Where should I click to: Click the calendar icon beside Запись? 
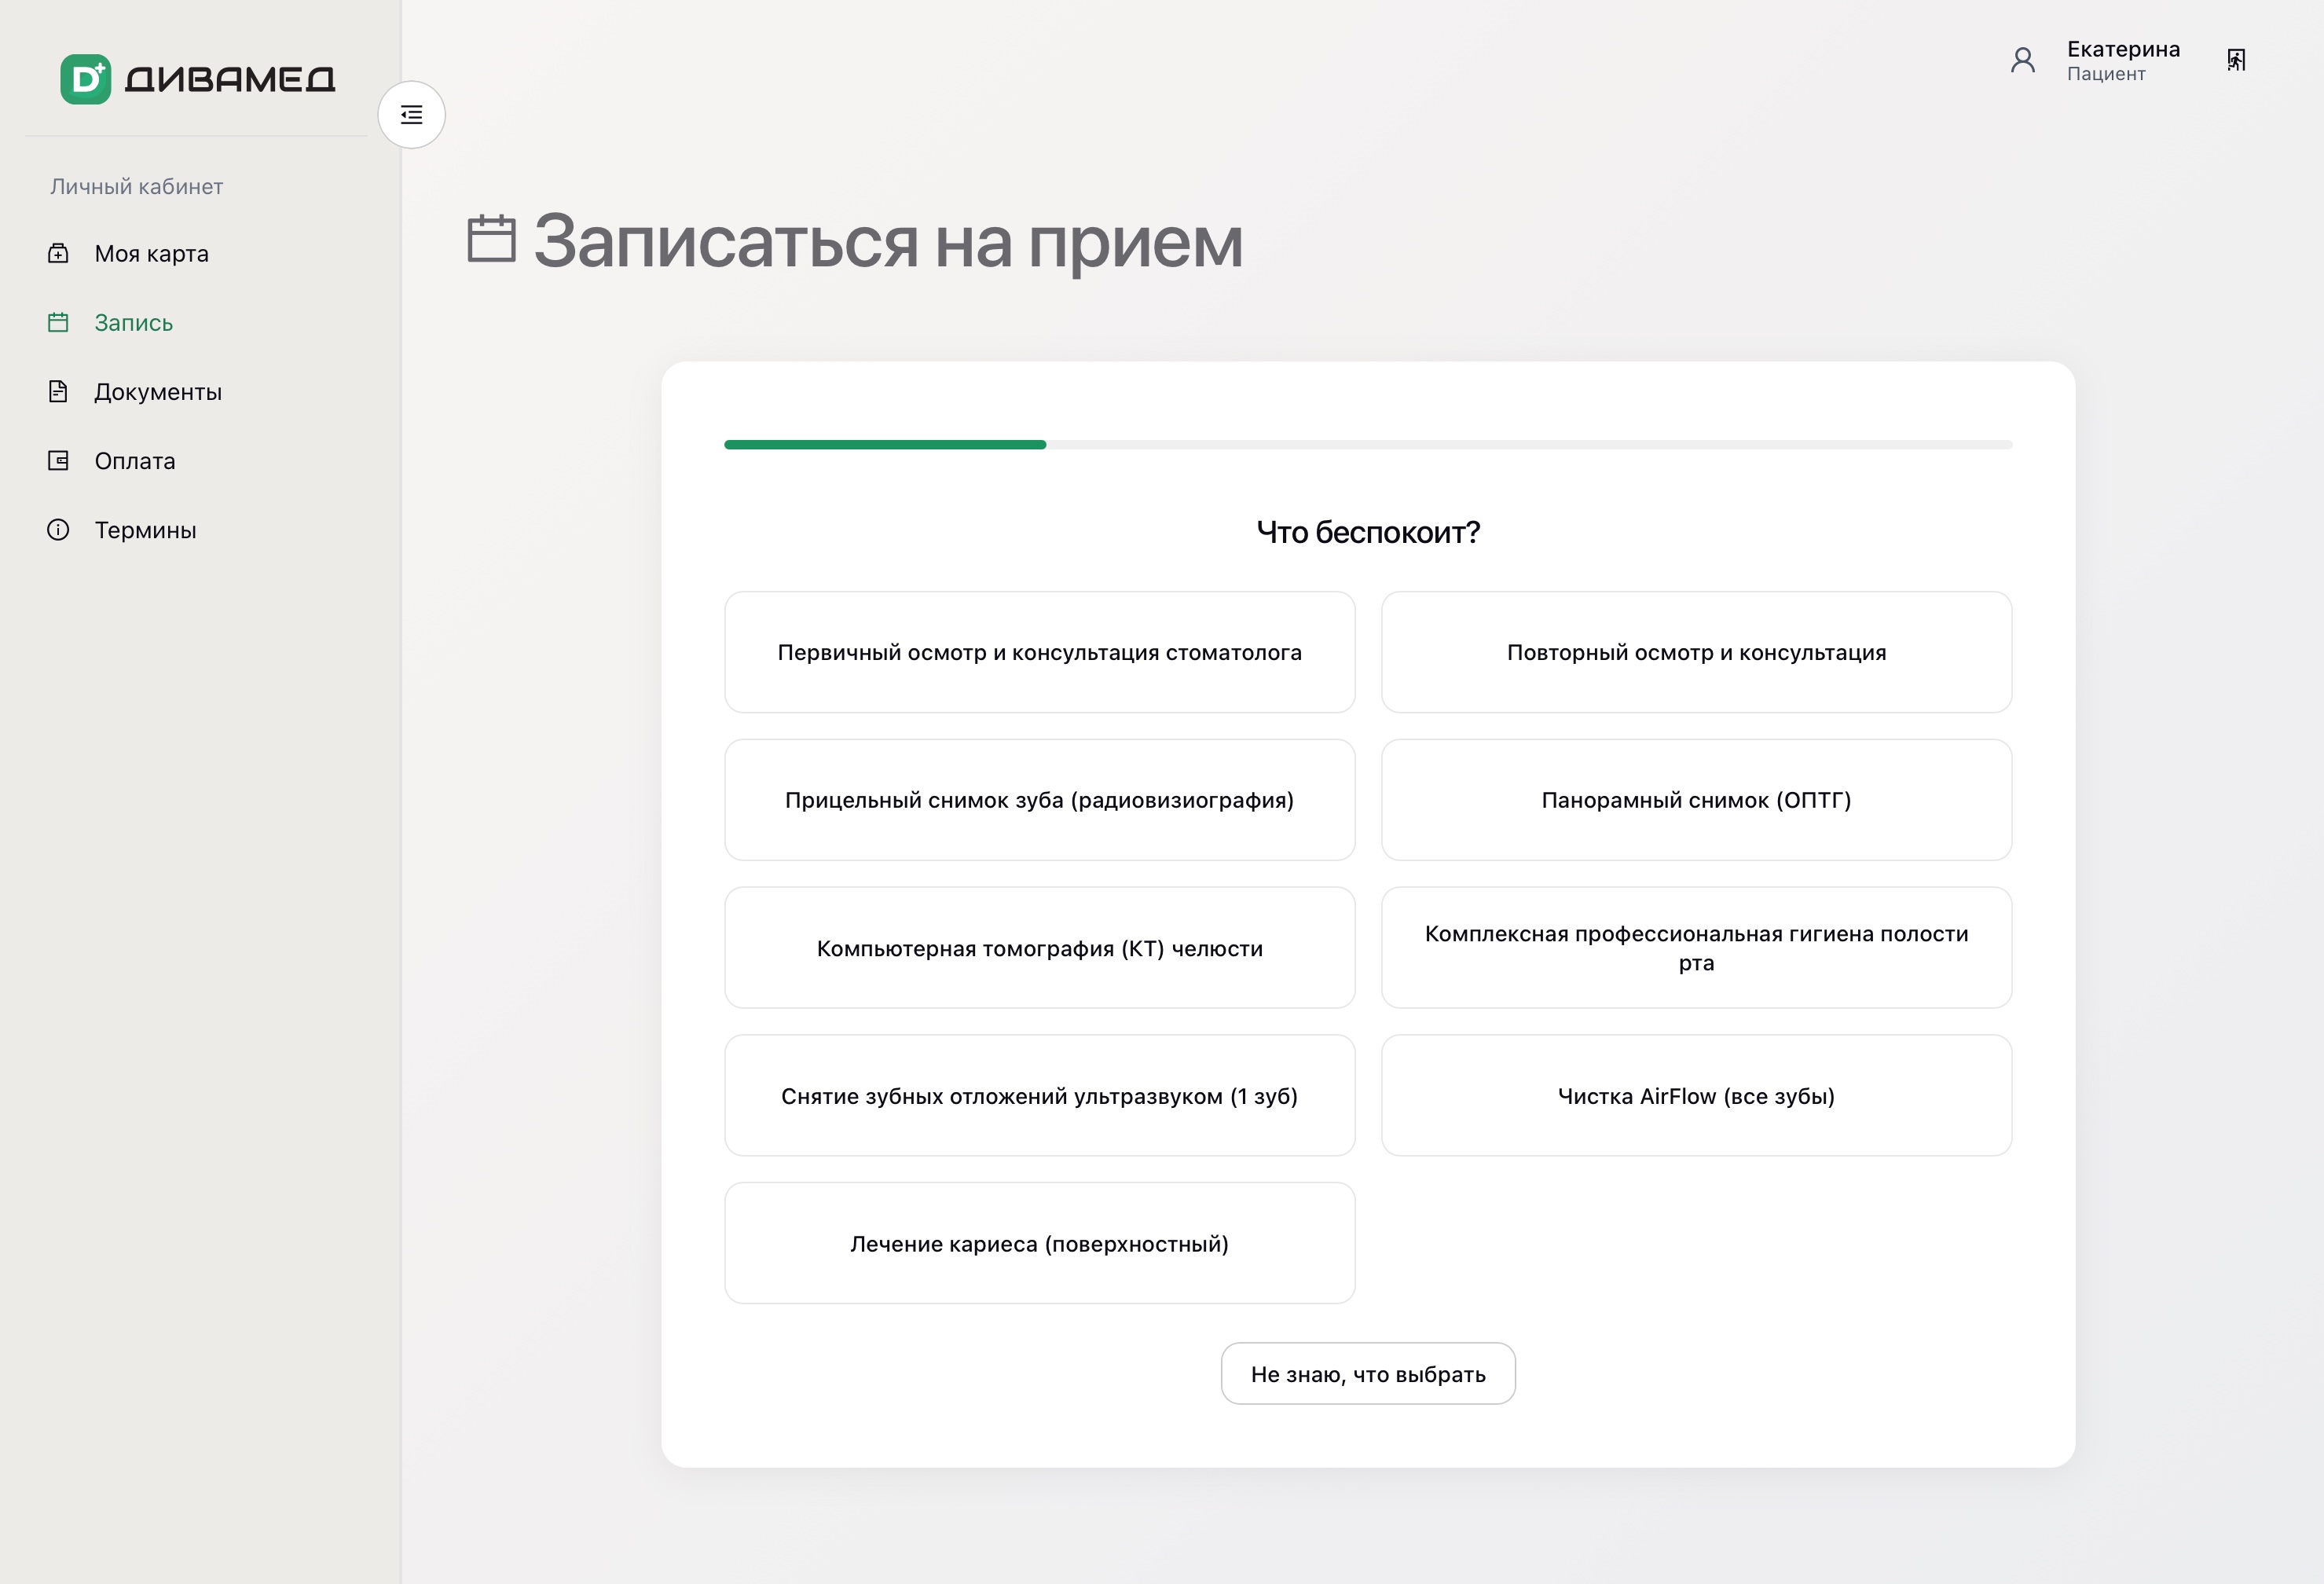pyautogui.click(x=58, y=322)
